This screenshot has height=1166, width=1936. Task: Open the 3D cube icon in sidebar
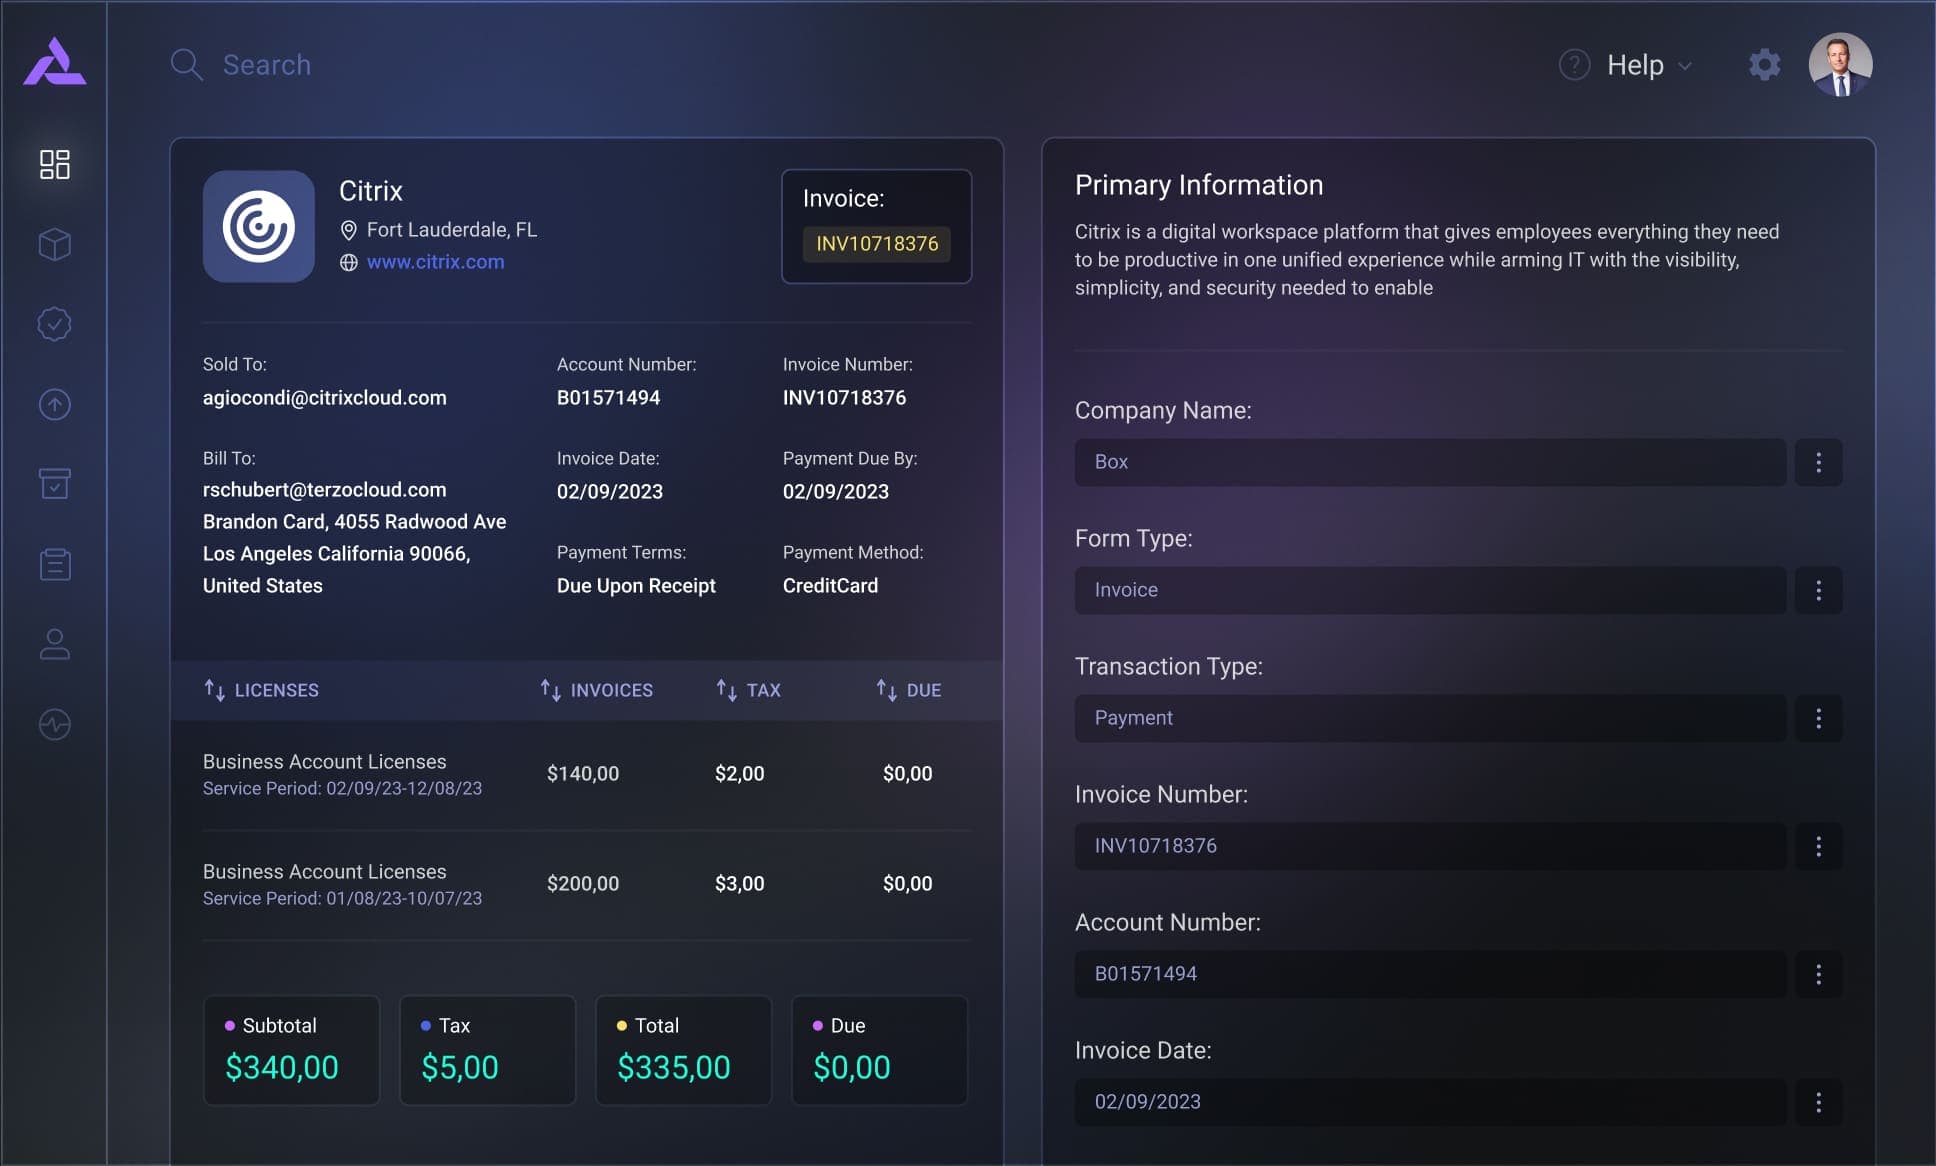tap(54, 244)
